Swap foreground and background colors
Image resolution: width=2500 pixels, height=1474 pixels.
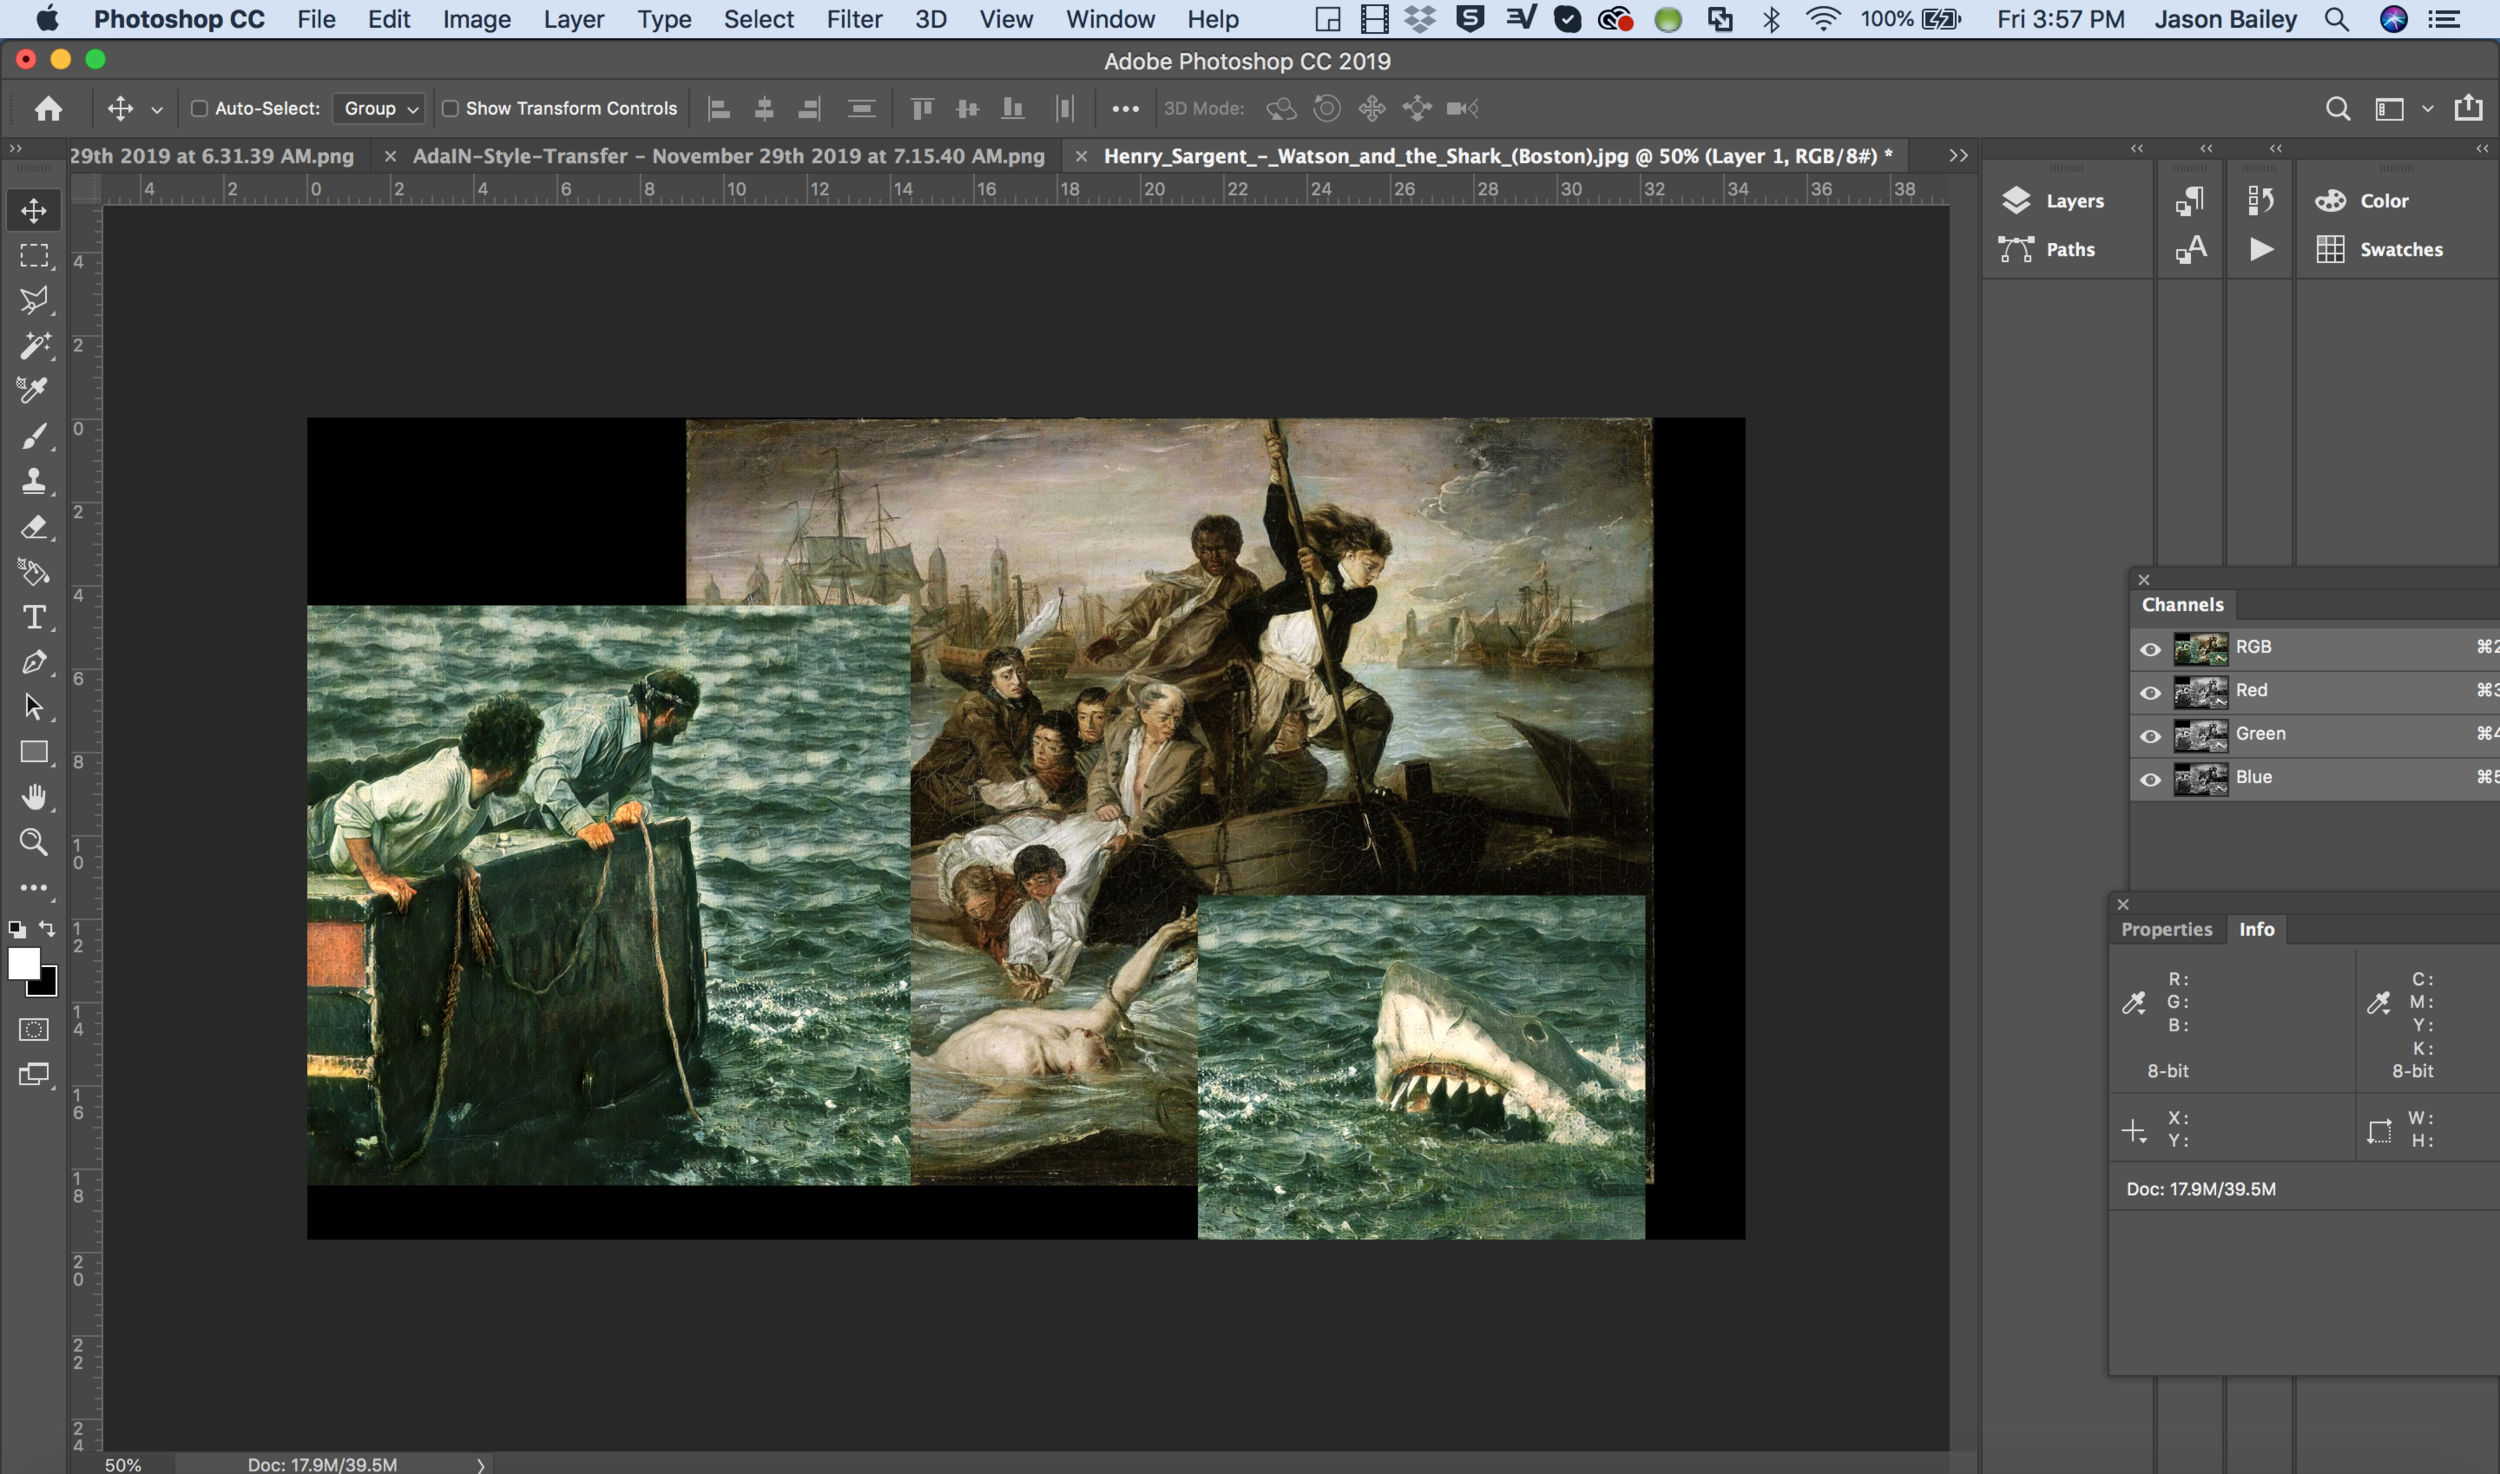[47, 928]
